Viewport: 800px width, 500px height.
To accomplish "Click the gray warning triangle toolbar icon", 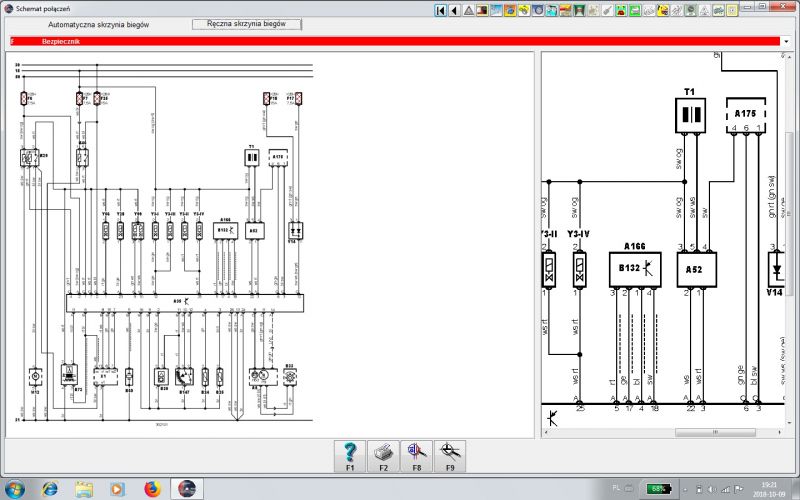I will [x=469, y=10].
